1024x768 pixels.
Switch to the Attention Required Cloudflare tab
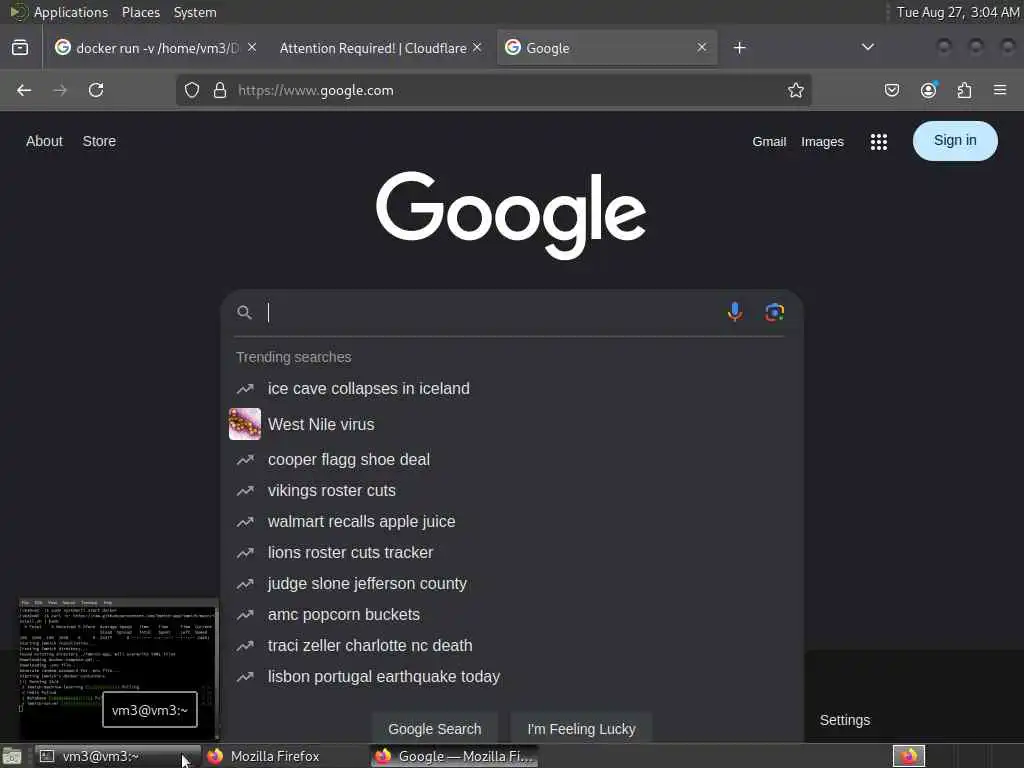pyautogui.click(x=379, y=48)
